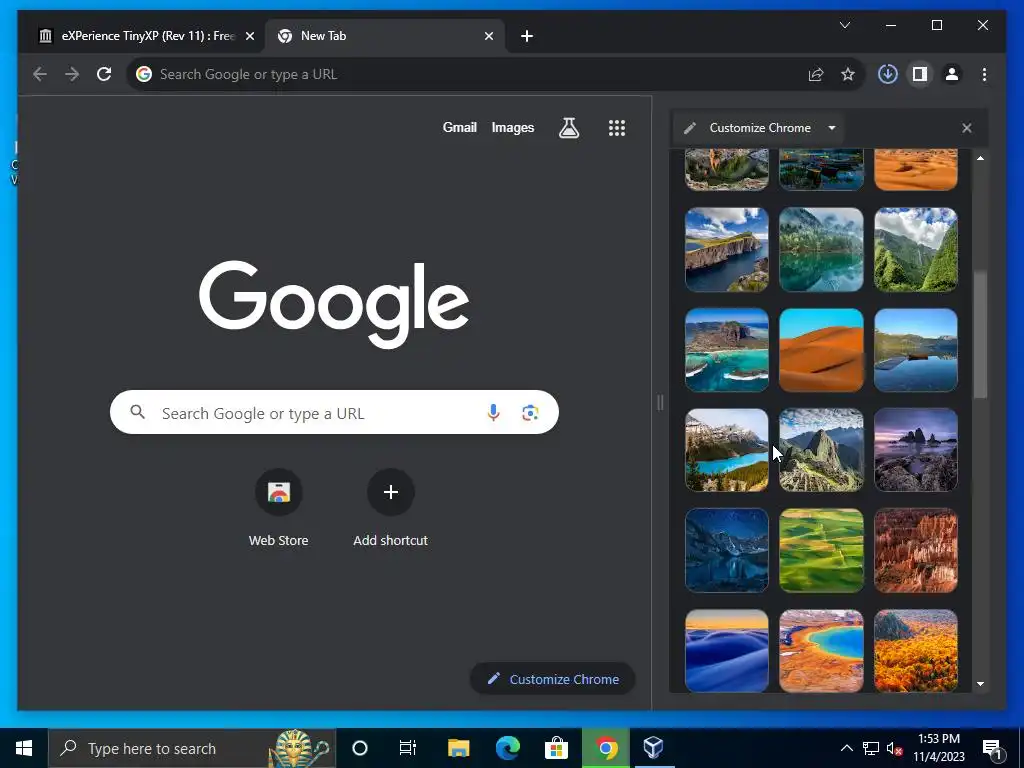
Task: Click the muted volume tray icon
Action: [x=895, y=748]
